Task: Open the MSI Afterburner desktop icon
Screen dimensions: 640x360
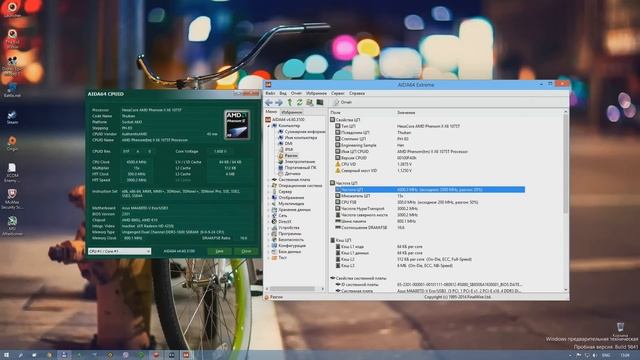Action: click(12, 226)
